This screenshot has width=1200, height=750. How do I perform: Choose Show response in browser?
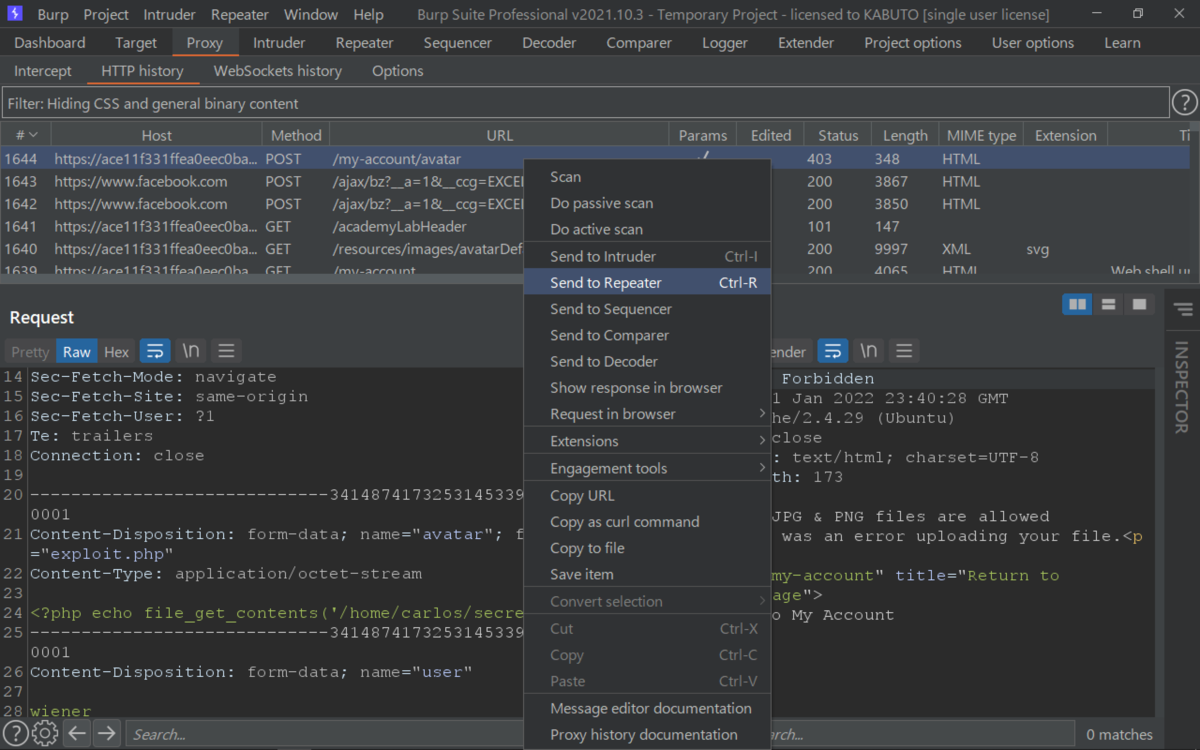pyautogui.click(x=647, y=388)
